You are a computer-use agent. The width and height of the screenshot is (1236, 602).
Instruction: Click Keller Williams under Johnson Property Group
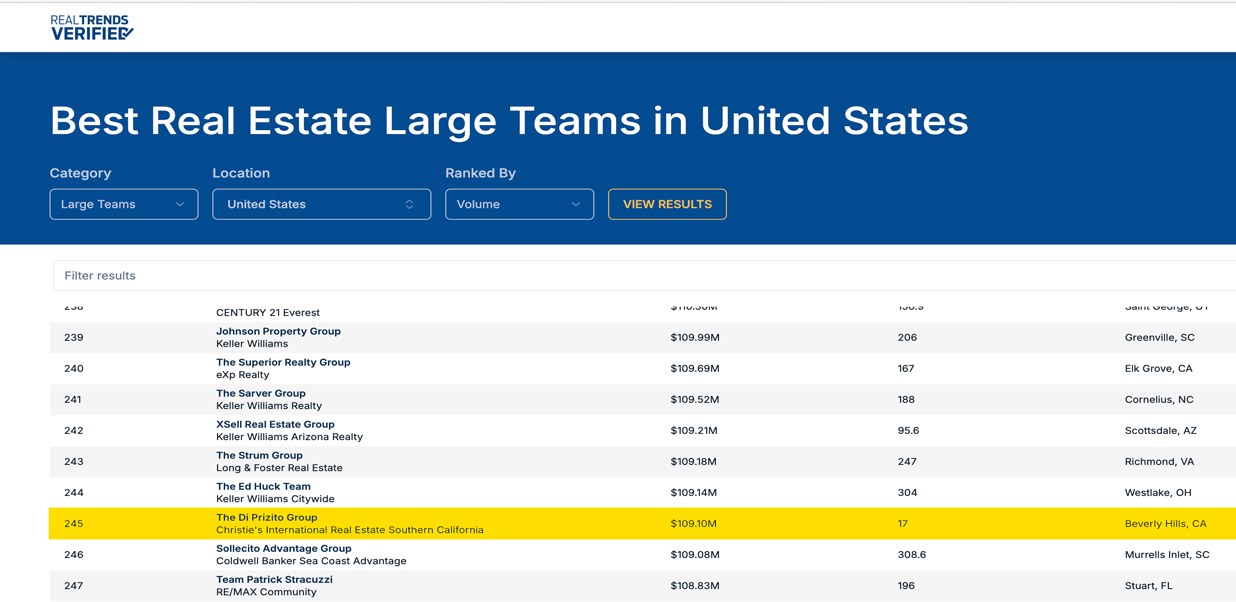click(252, 344)
